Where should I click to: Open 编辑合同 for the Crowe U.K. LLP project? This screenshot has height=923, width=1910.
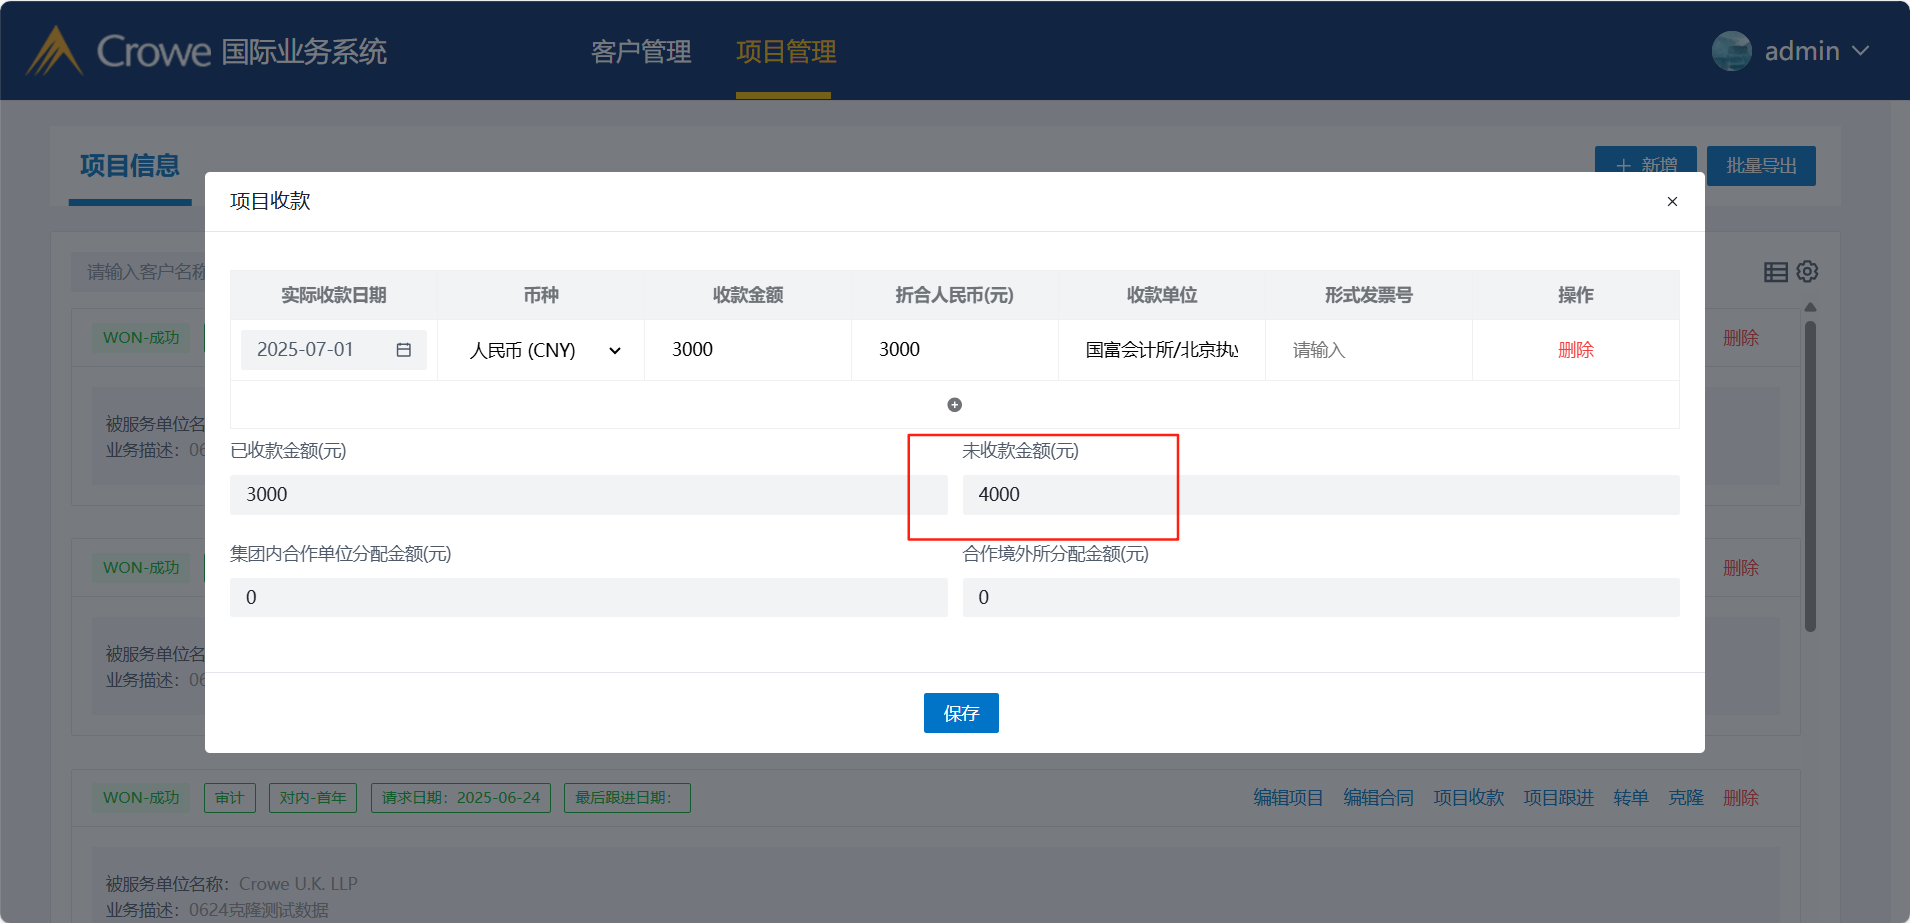[1378, 798]
